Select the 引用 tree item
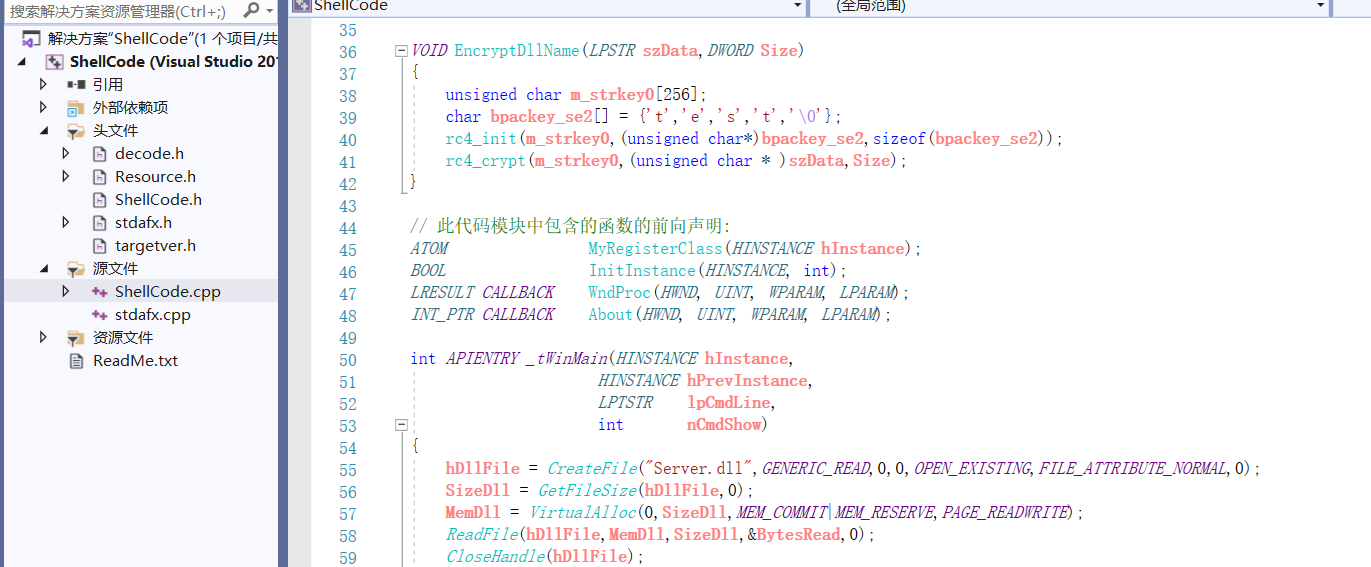Viewport: 1371px width, 567px height. (x=108, y=85)
